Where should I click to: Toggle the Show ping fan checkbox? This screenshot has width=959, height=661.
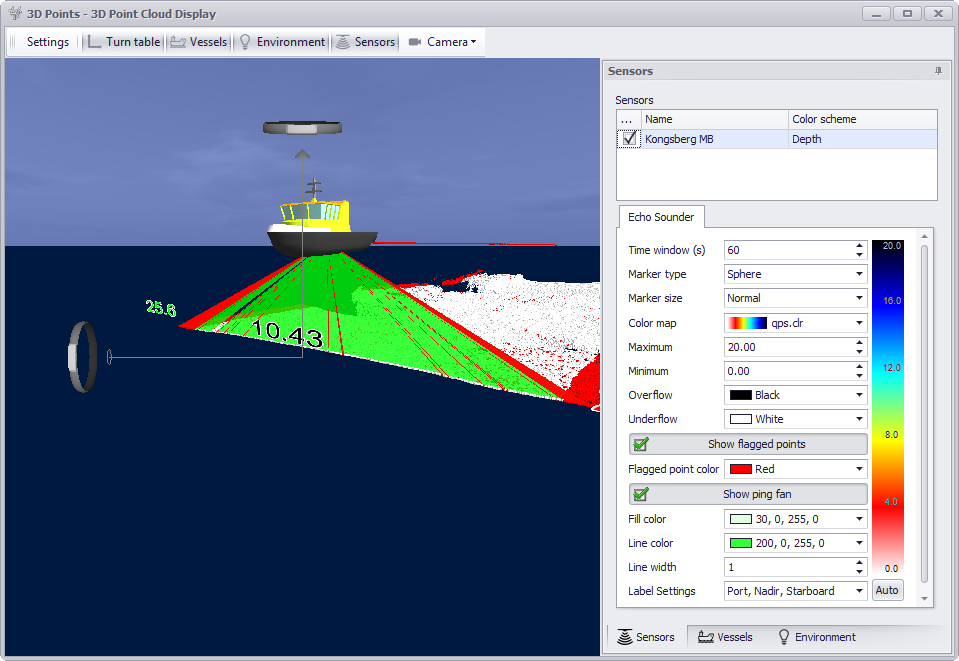(x=641, y=494)
